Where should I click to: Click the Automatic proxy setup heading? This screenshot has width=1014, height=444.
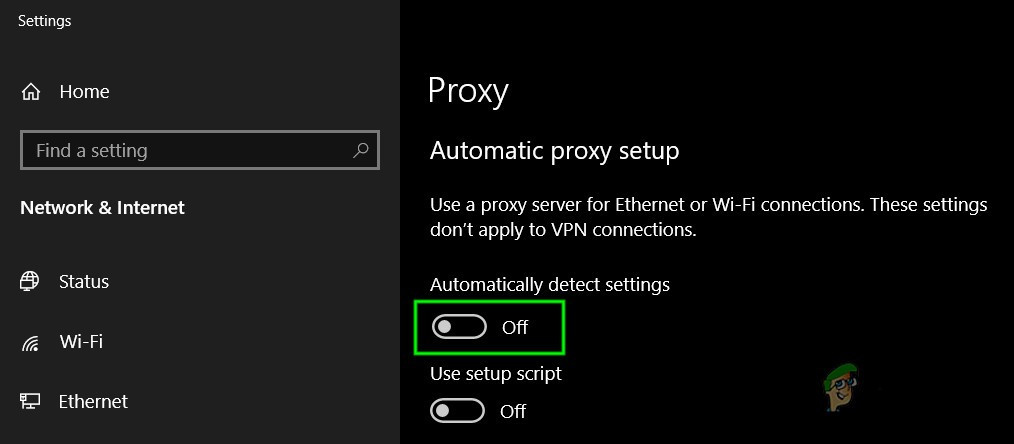click(554, 151)
